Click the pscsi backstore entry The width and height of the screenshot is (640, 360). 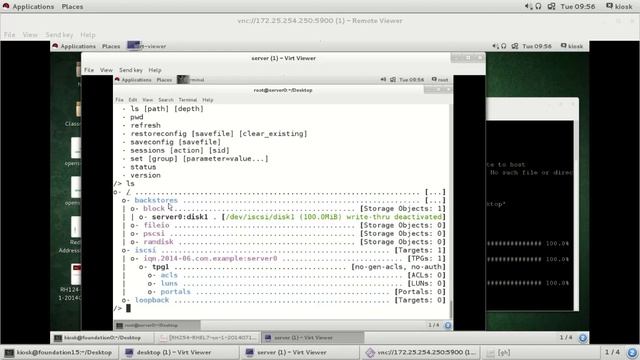tap(154, 233)
